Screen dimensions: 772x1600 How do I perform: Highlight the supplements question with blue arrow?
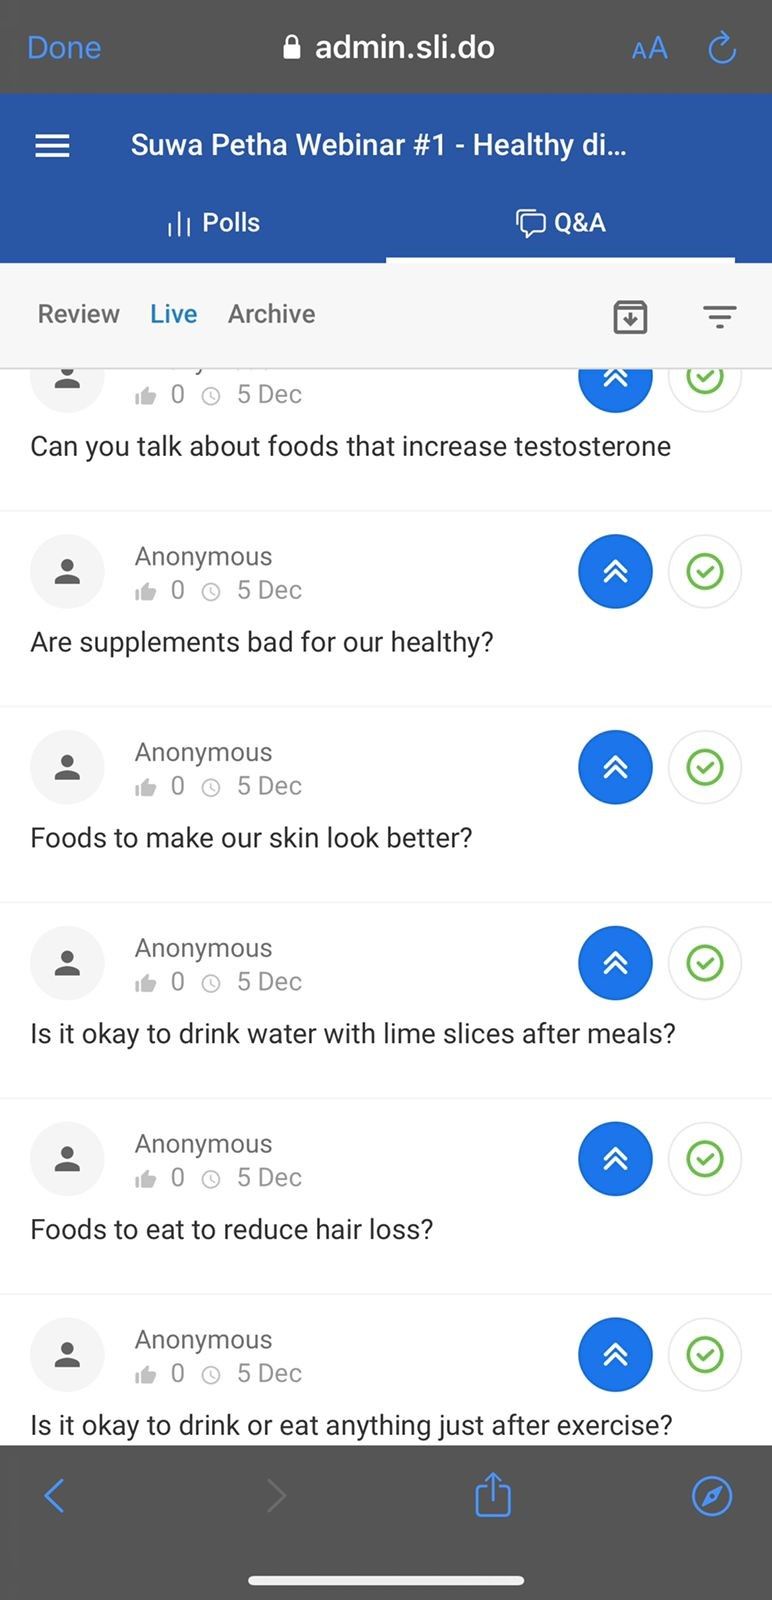(x=615, y=571)
